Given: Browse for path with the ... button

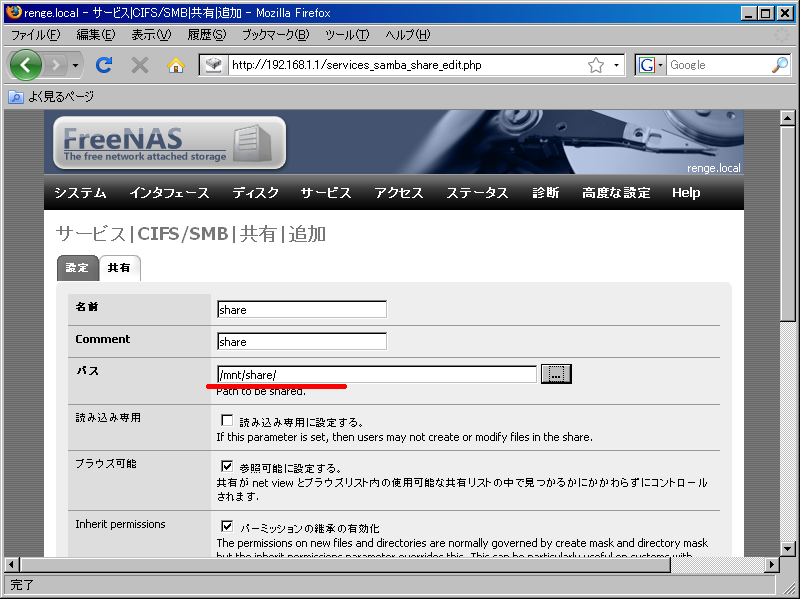Looking at the screenshot, I should pos(556,374).
